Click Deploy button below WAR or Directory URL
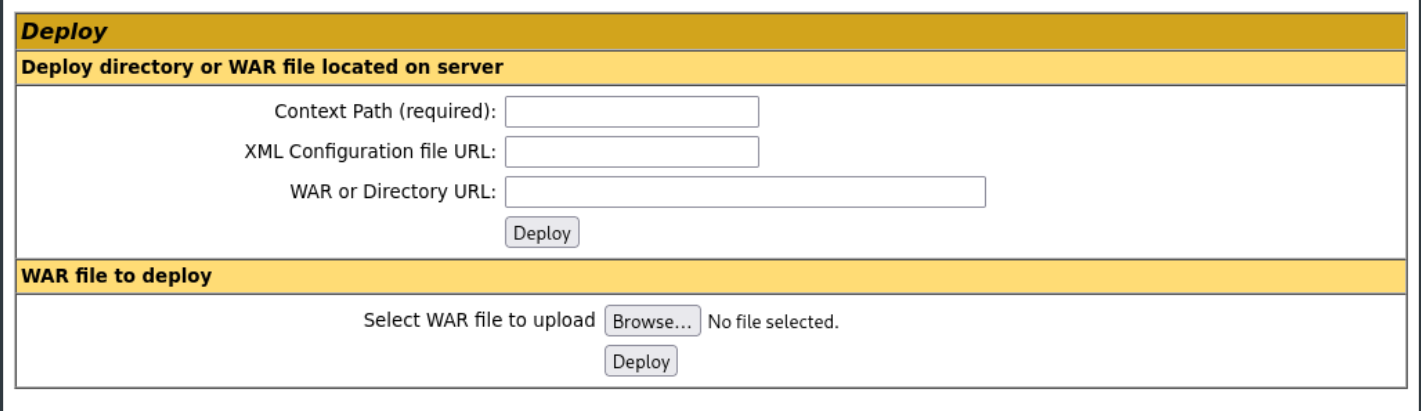 (542, 233)
